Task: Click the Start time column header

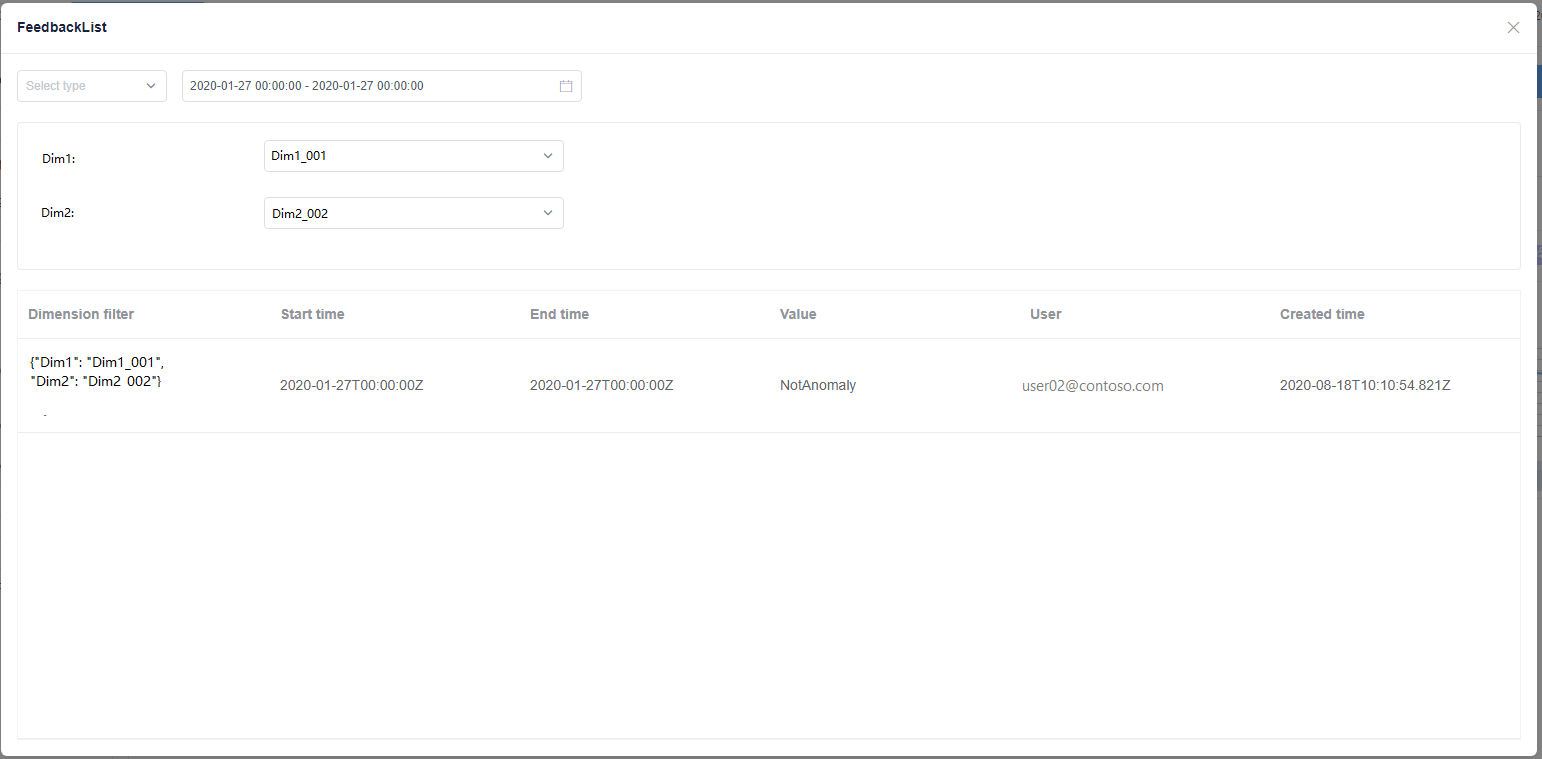Action: (x=312, y=314)
